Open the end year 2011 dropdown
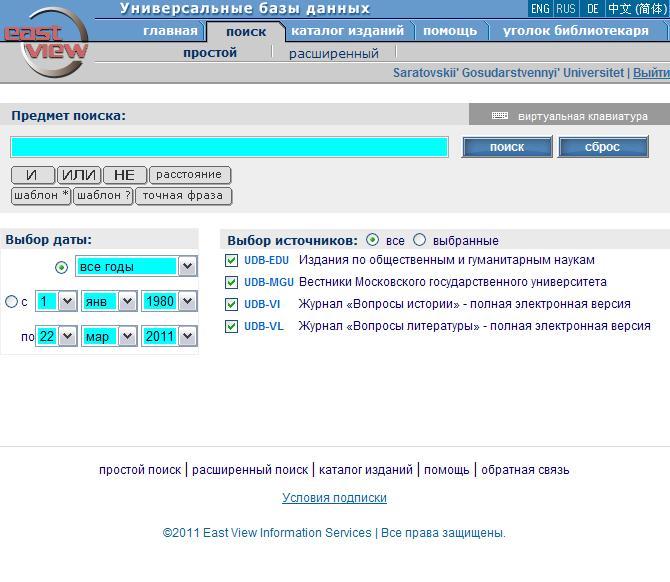670x582 pixels. (x=187, y=337)
